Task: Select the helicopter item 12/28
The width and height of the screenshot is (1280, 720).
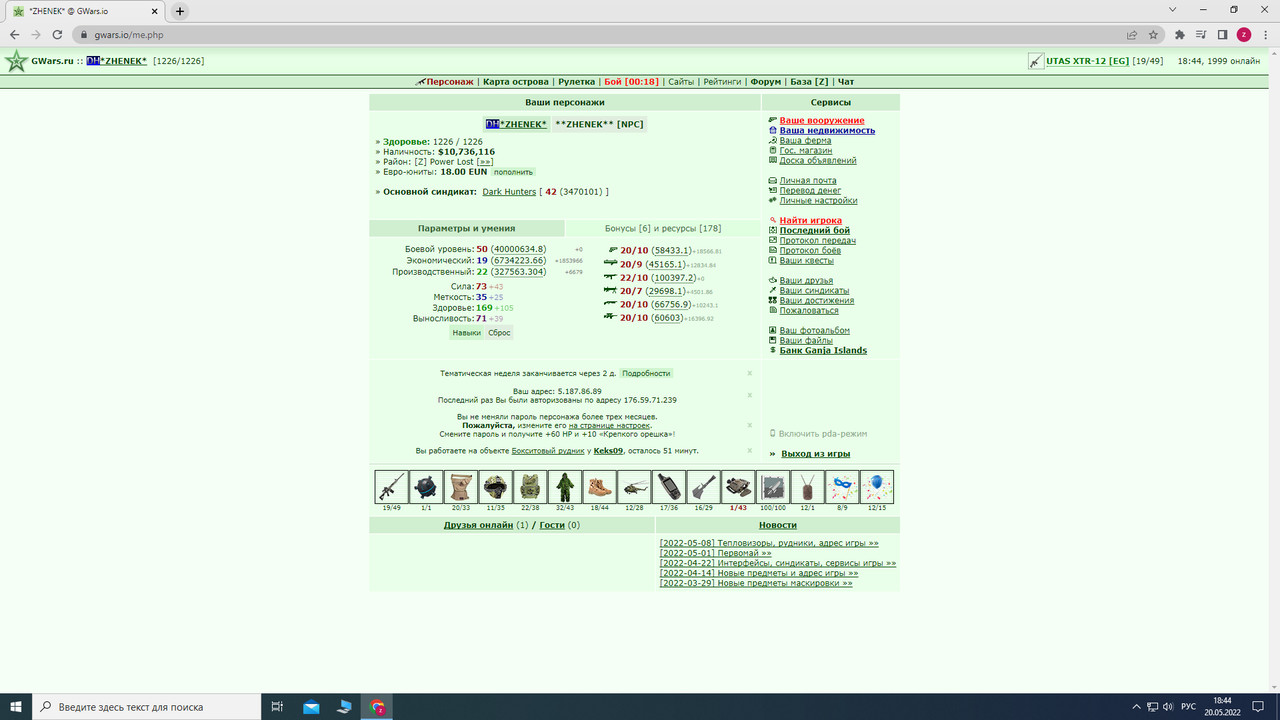Action: click(x=634, y=487)
